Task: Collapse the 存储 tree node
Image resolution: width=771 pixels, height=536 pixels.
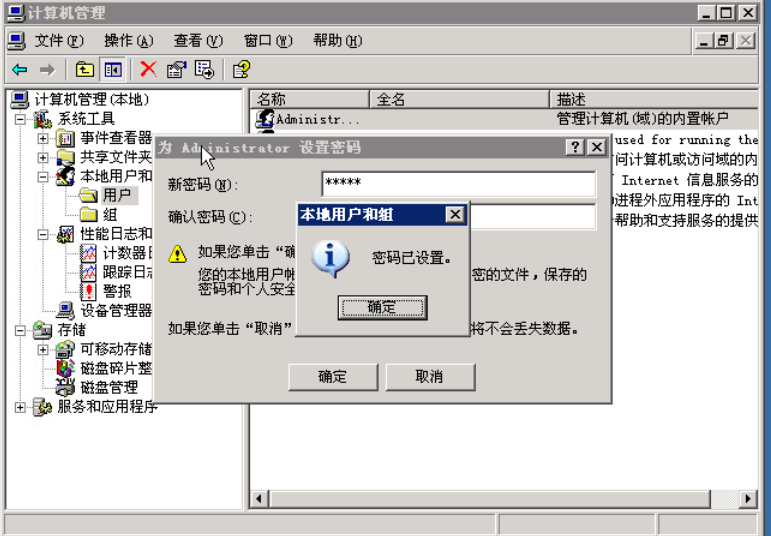Action: click(x=20, y=330)
